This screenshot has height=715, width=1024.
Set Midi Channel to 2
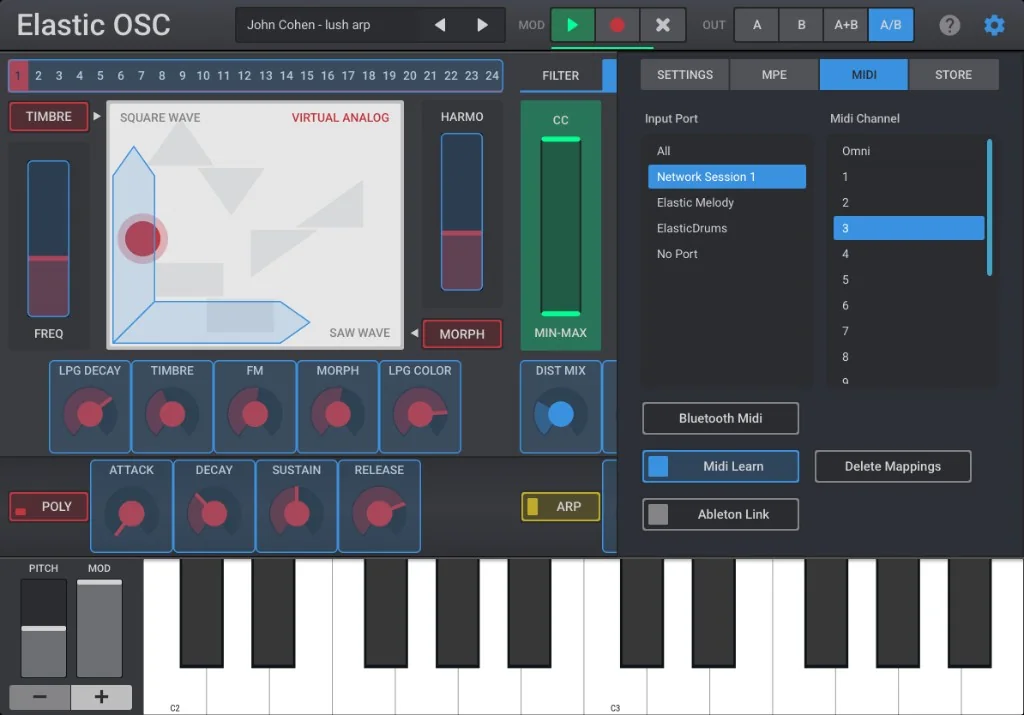[908, 202]
